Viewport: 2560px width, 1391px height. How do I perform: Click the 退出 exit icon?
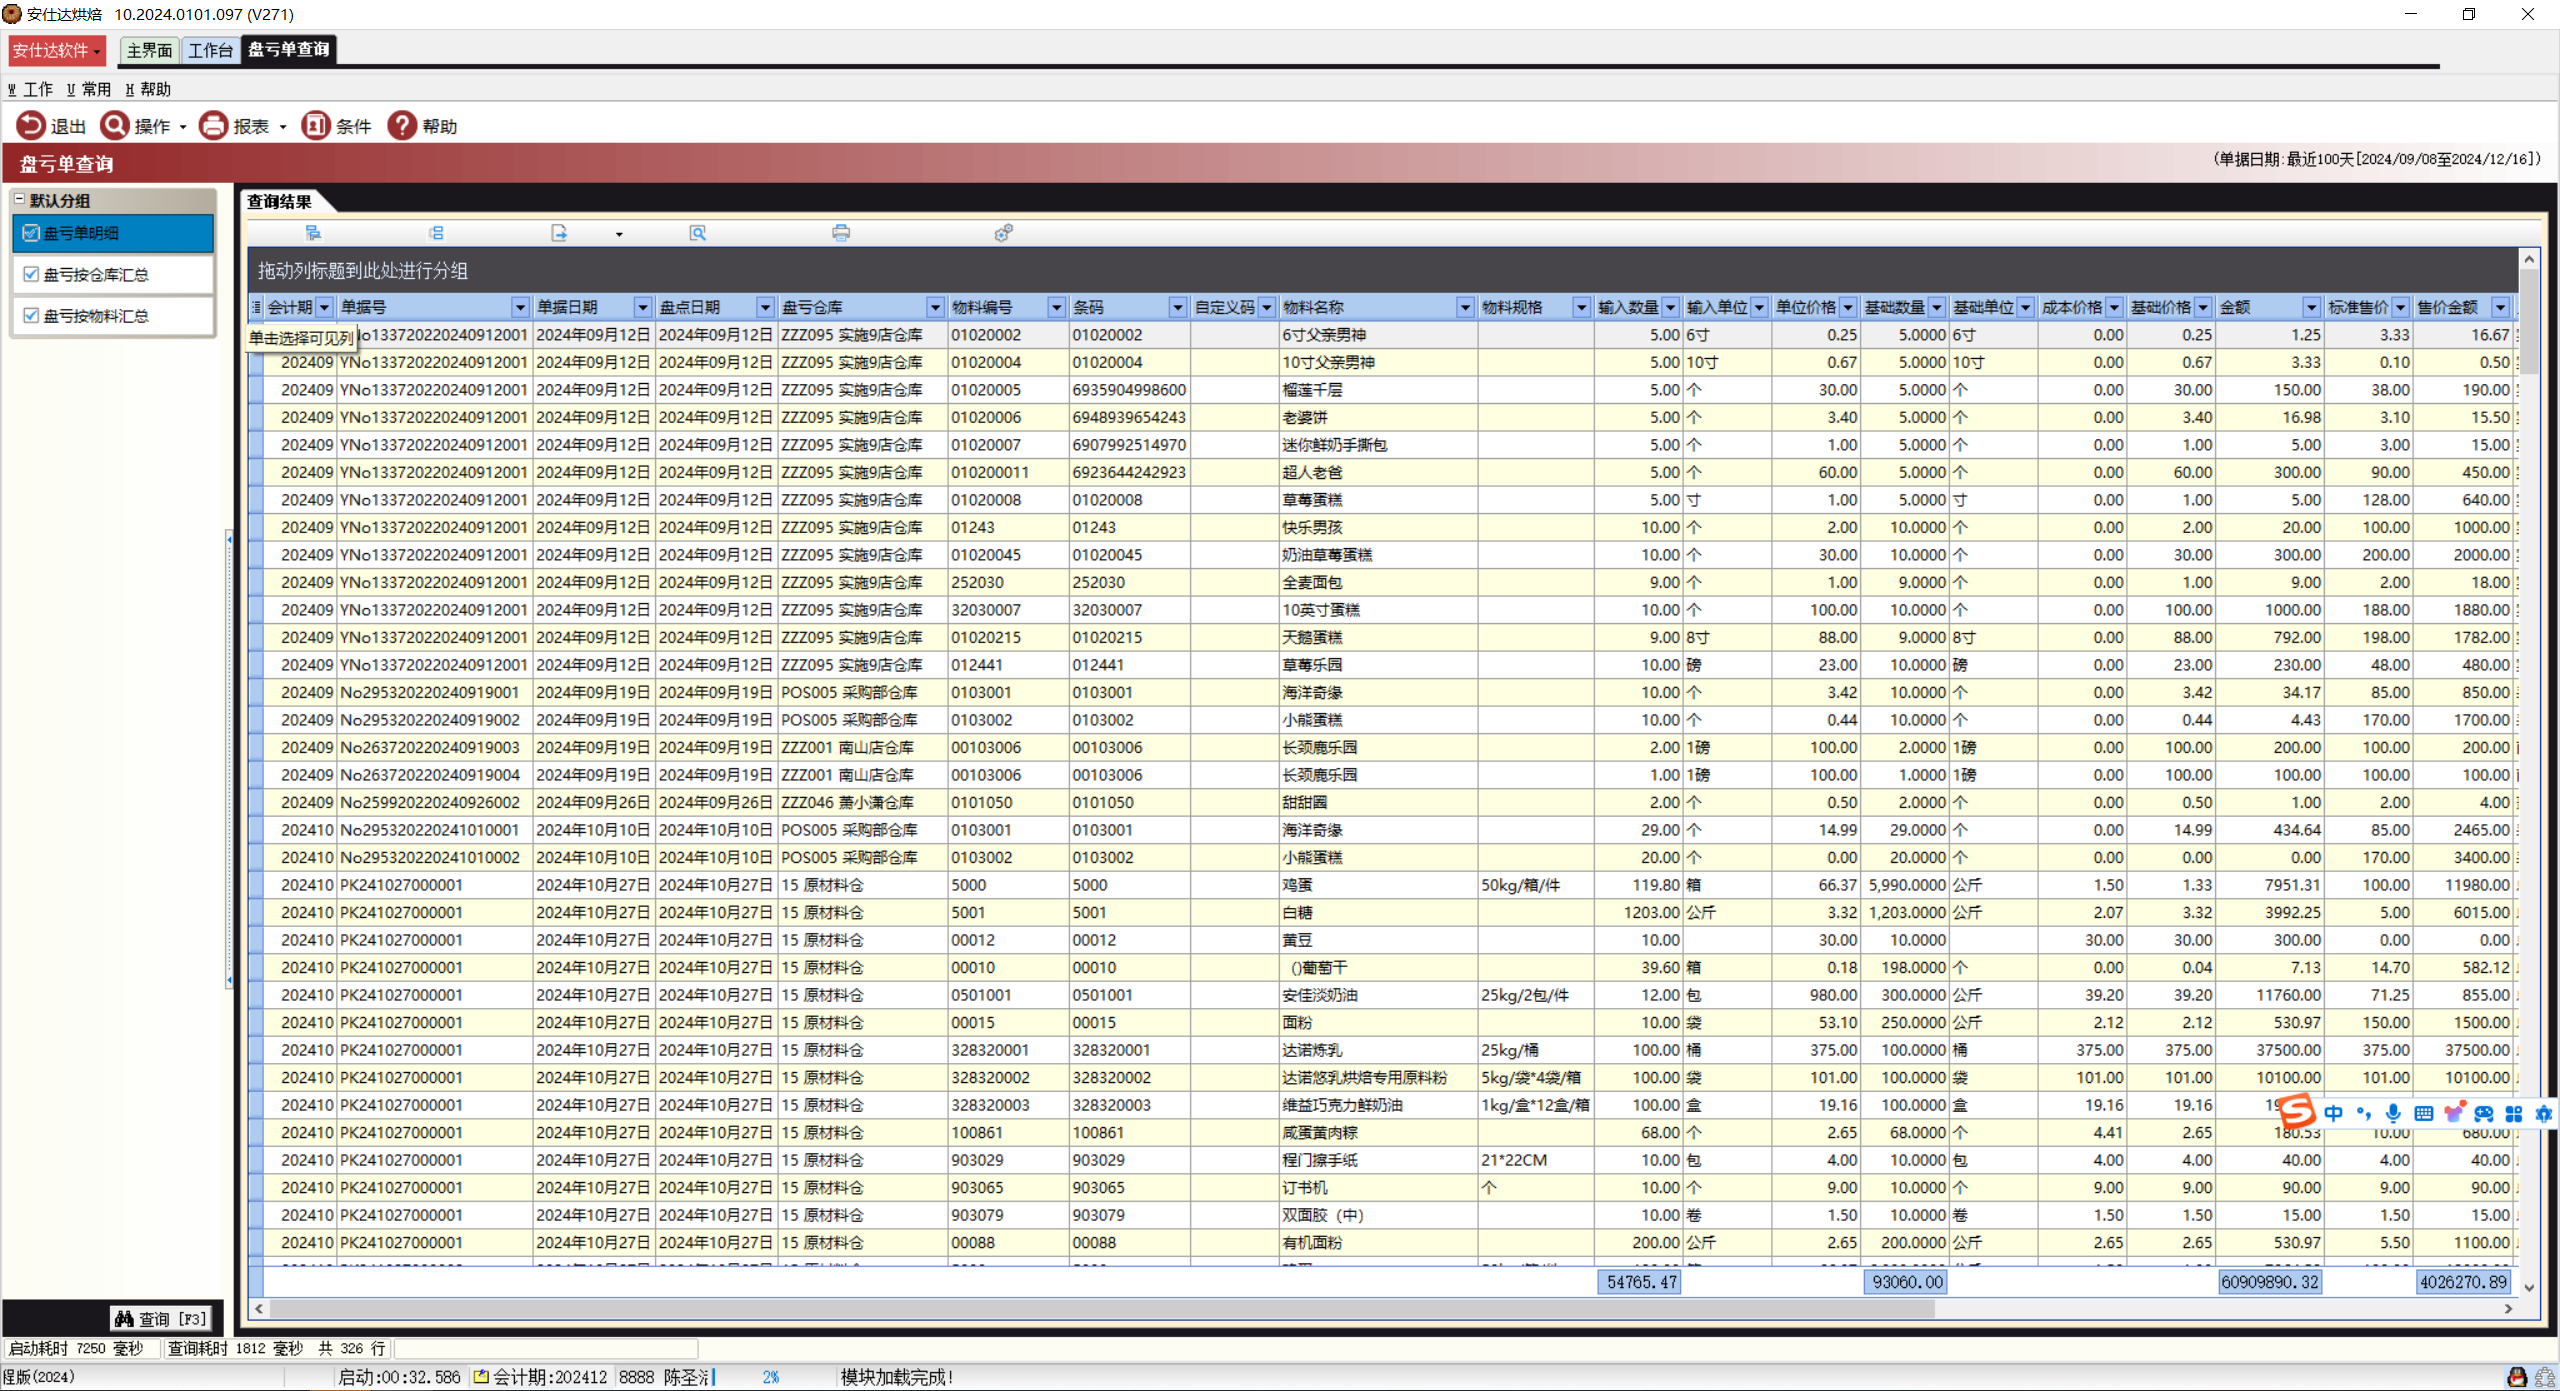click(31, 126)
